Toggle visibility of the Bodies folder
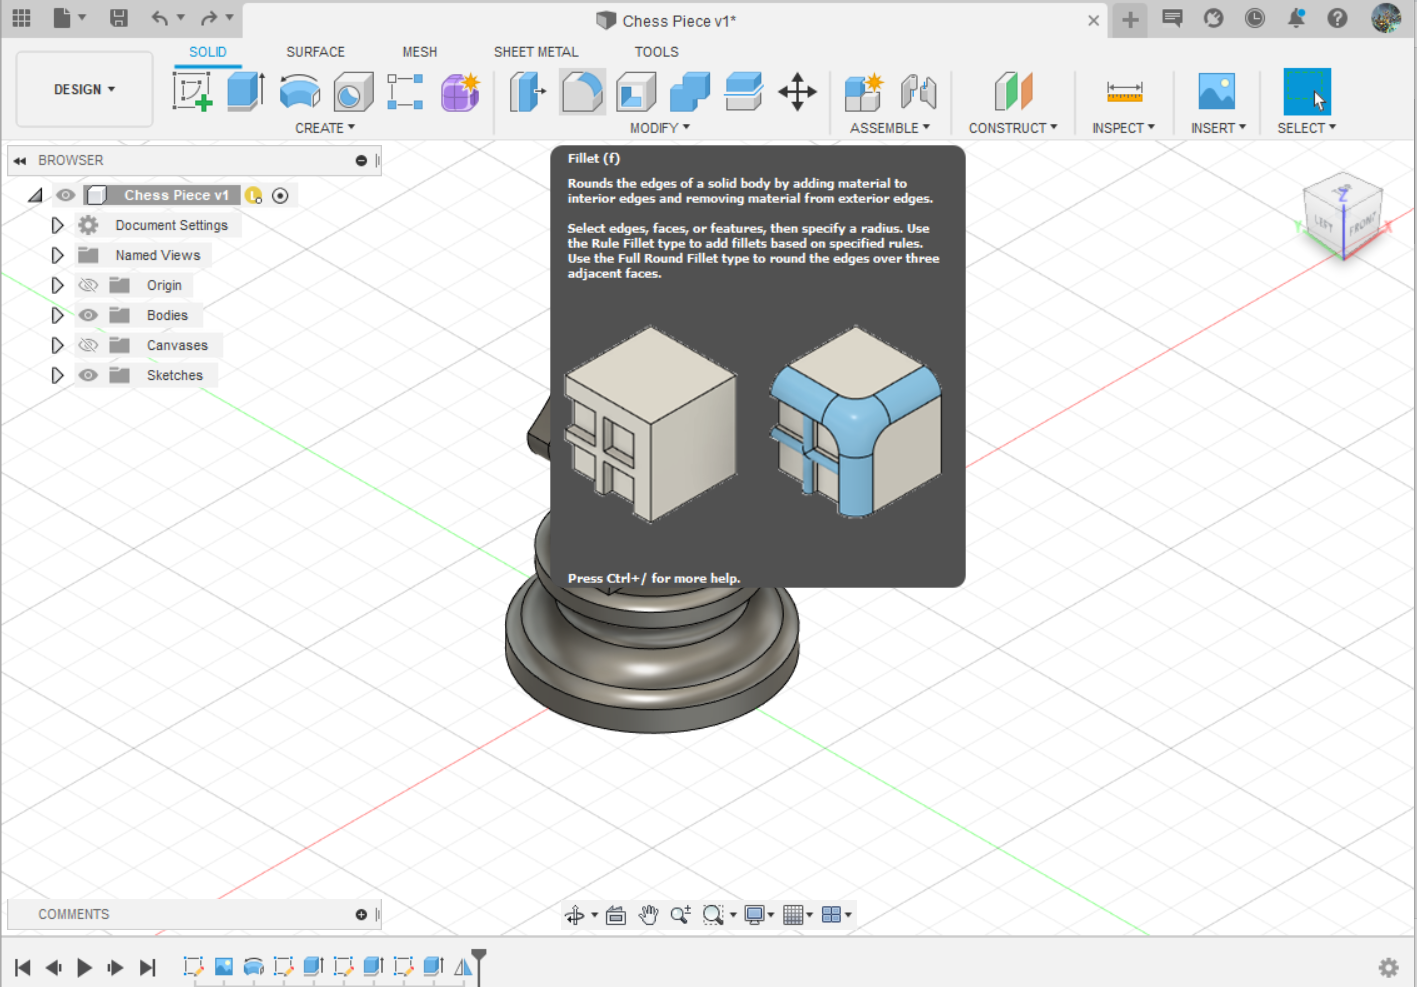Viewport: 1417px width, 987px height. pyautogui.click(x=88, y=315)
